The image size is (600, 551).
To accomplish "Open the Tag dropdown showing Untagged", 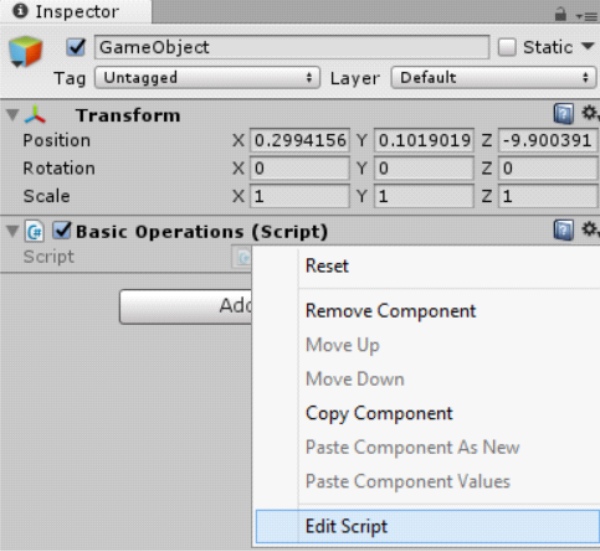I will click(207, 78).
